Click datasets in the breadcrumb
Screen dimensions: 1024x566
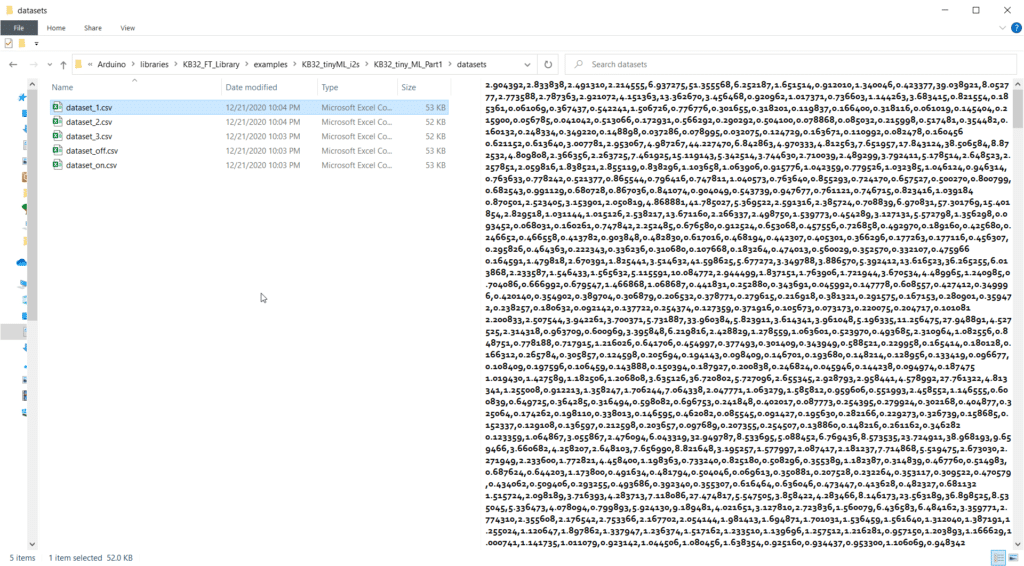tap(472, 65)
